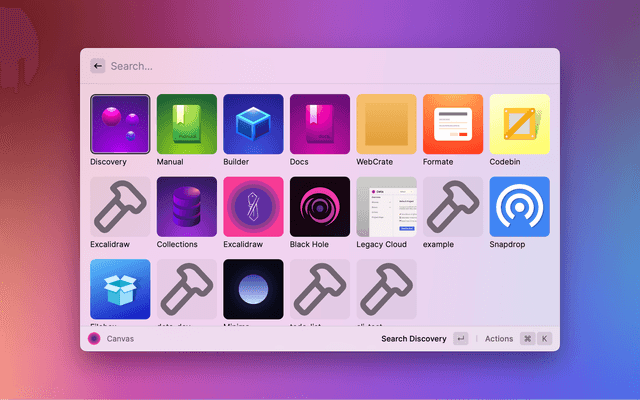Viewport: 640px width, 400px height.
Task: Select the green Manual book icon
Action: (x=187, y=124)
